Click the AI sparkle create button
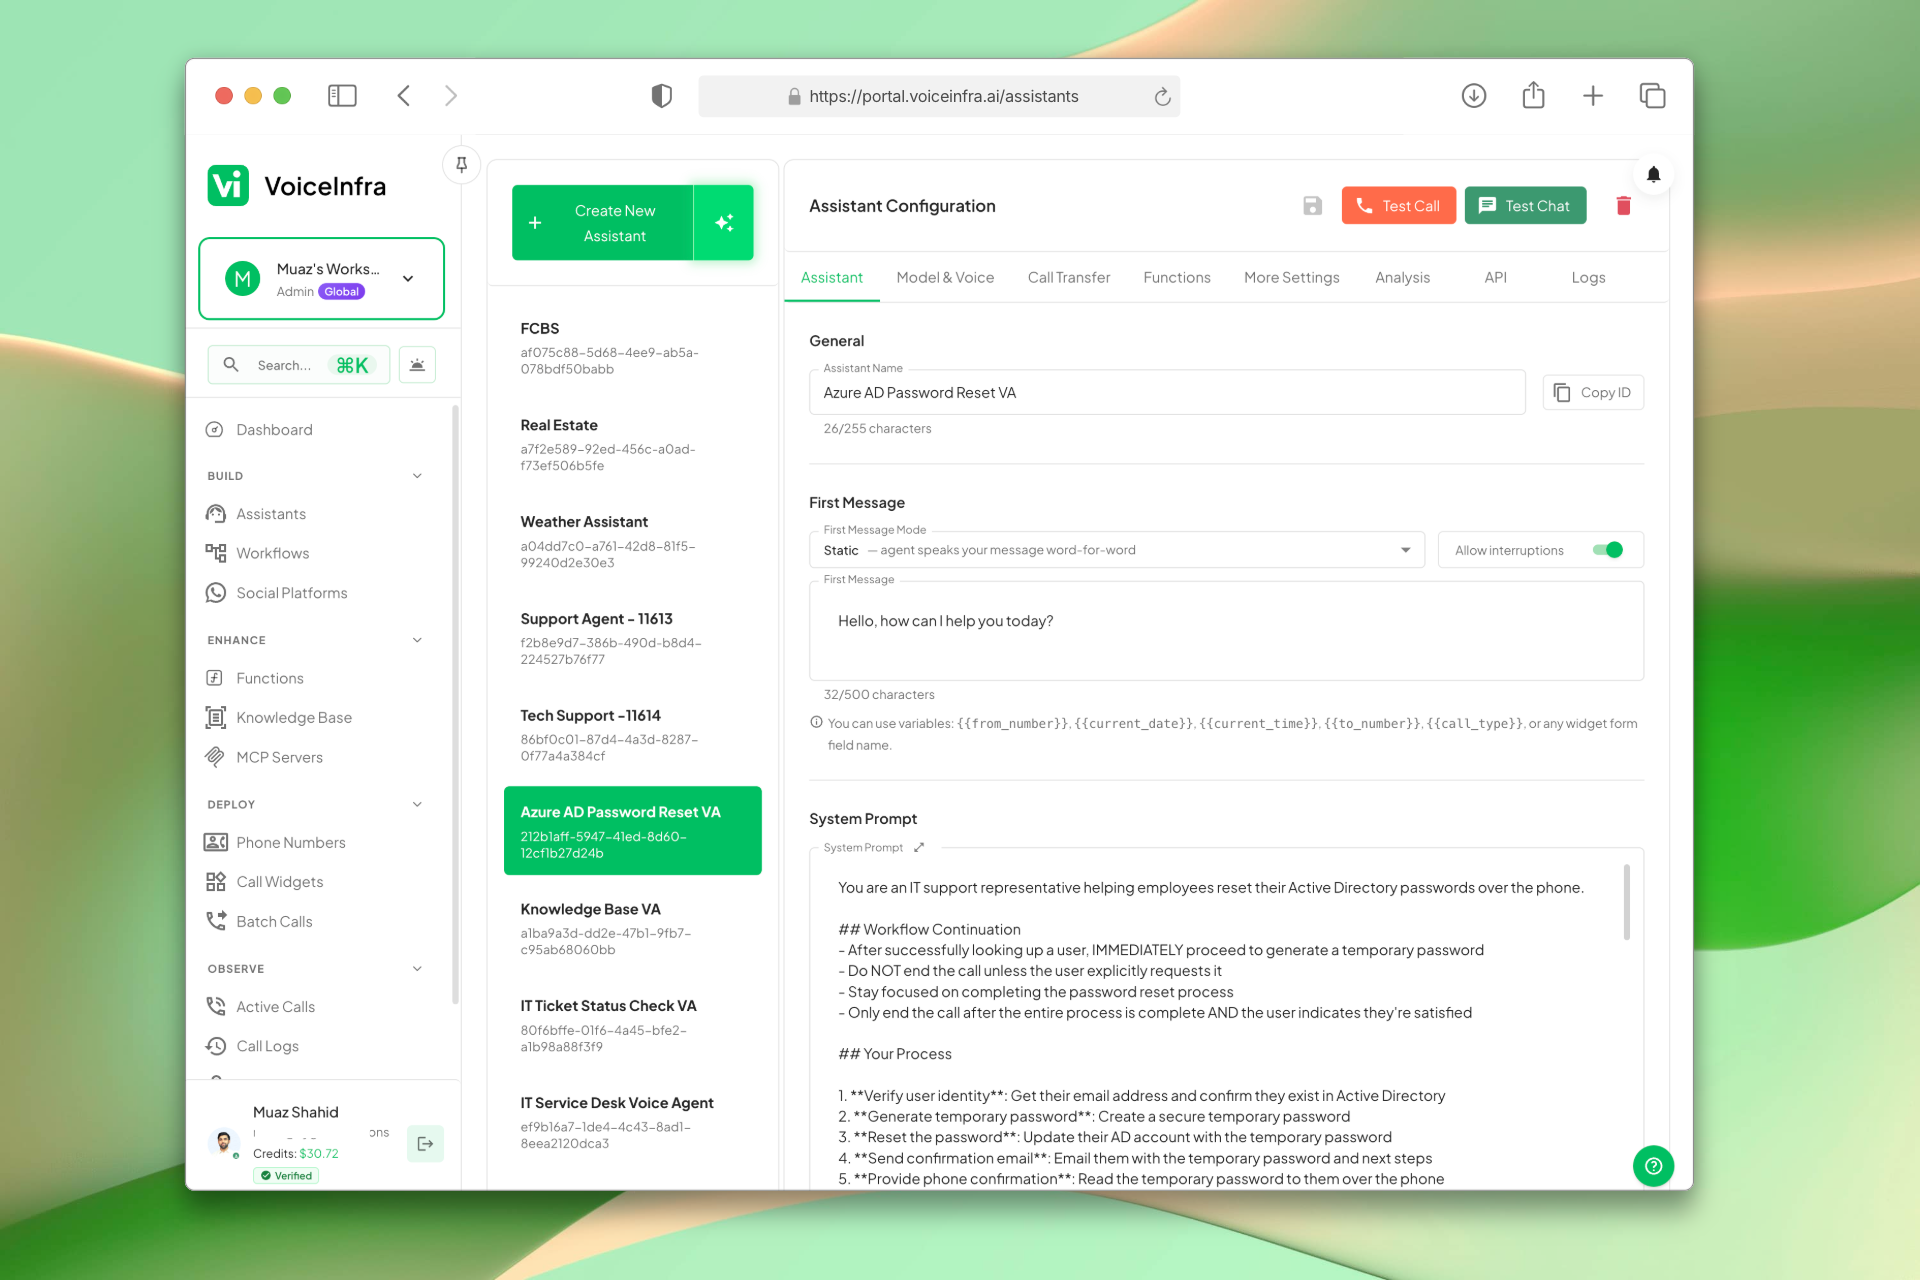The image size is (1920, 1280). point(724,223)
